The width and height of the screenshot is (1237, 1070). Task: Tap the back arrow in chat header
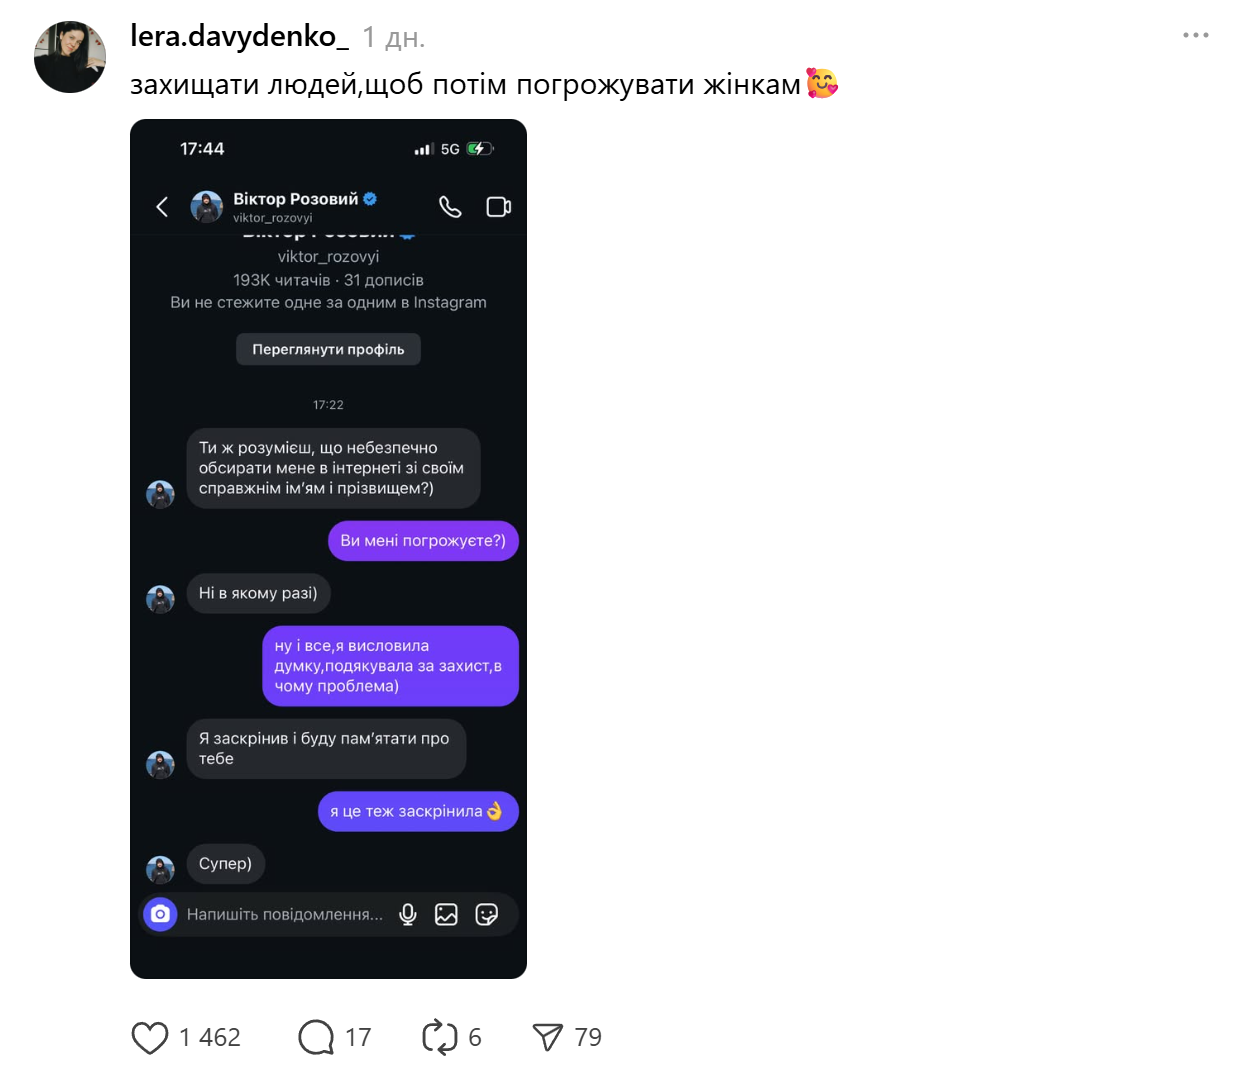[162, 207]
